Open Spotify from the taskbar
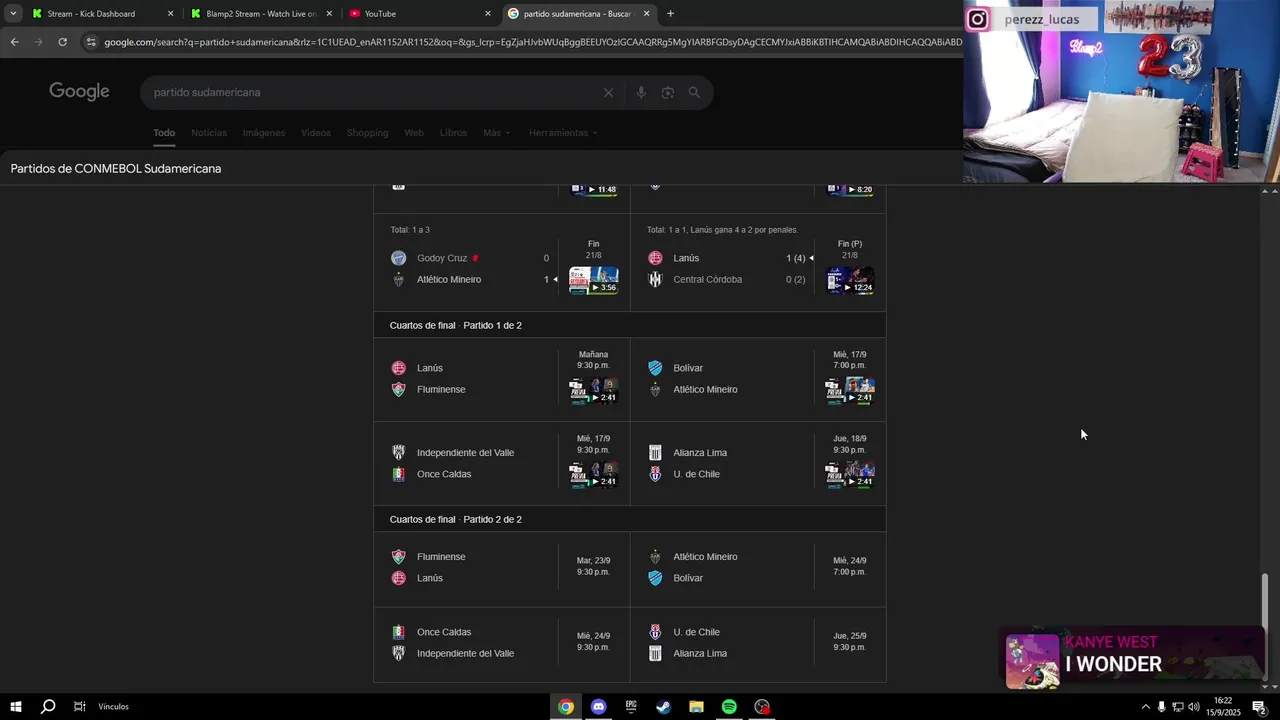 pyautogui.click(x=729, y=707)
